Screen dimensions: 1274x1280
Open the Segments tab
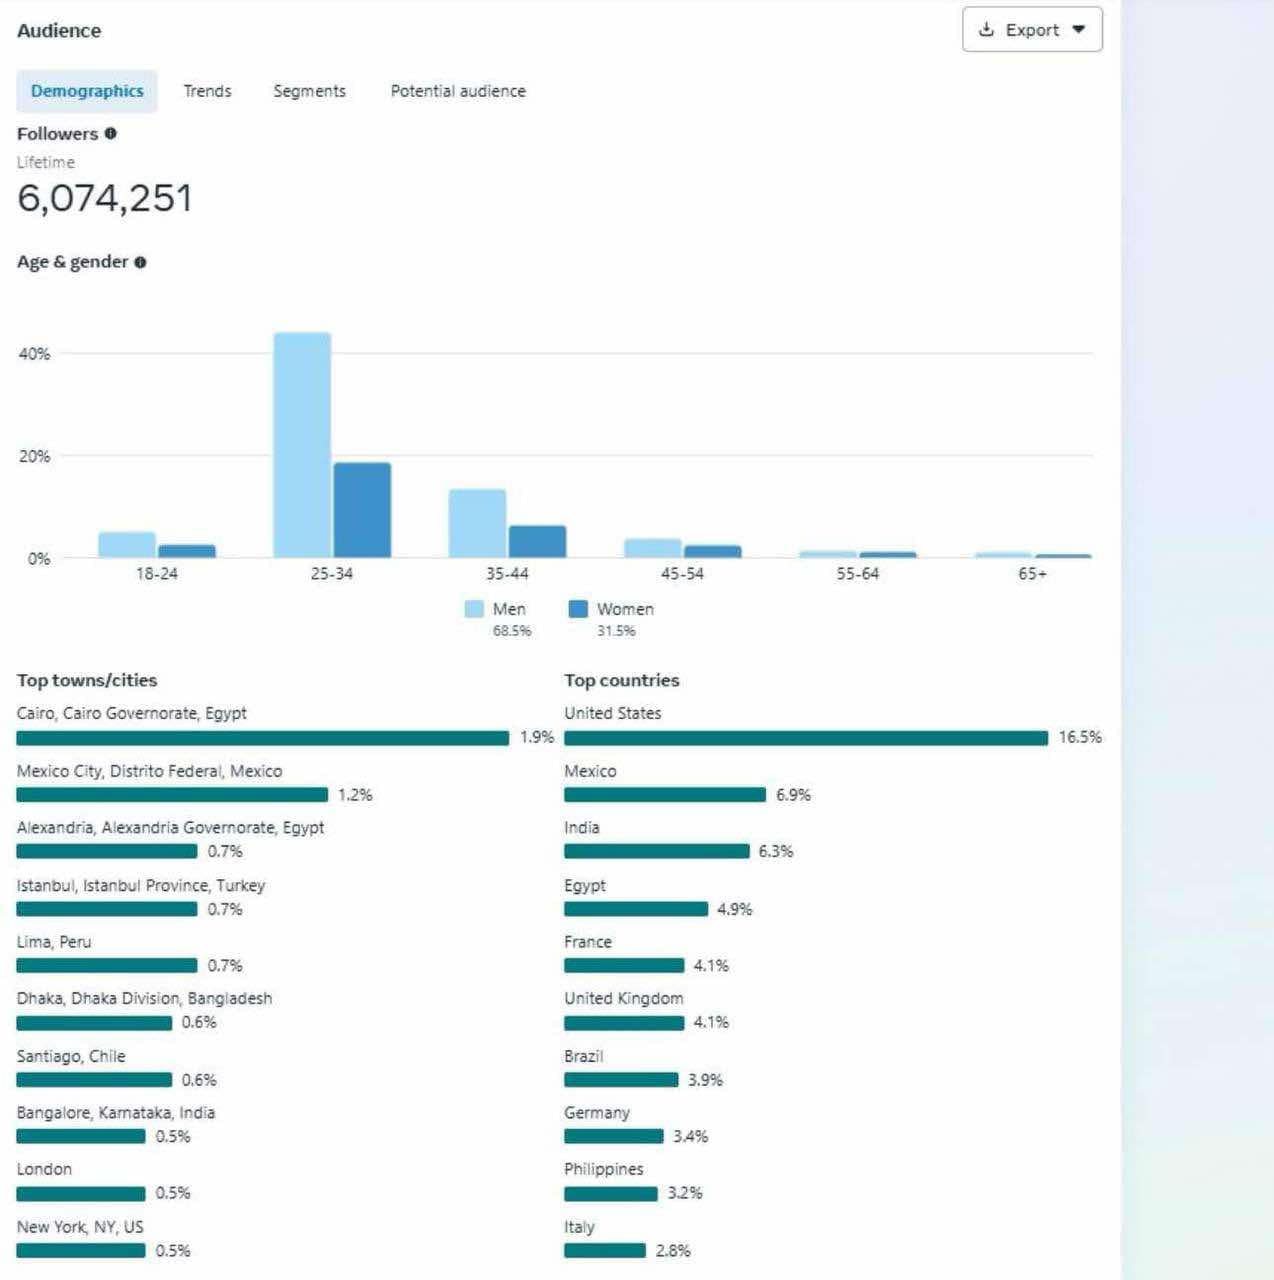(309, 91)
